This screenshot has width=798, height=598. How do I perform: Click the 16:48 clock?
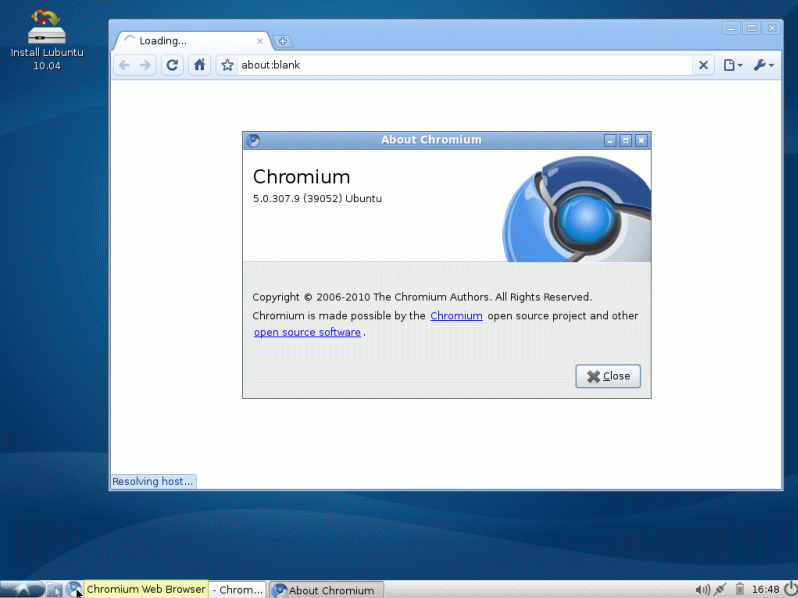tap(765, 589)
